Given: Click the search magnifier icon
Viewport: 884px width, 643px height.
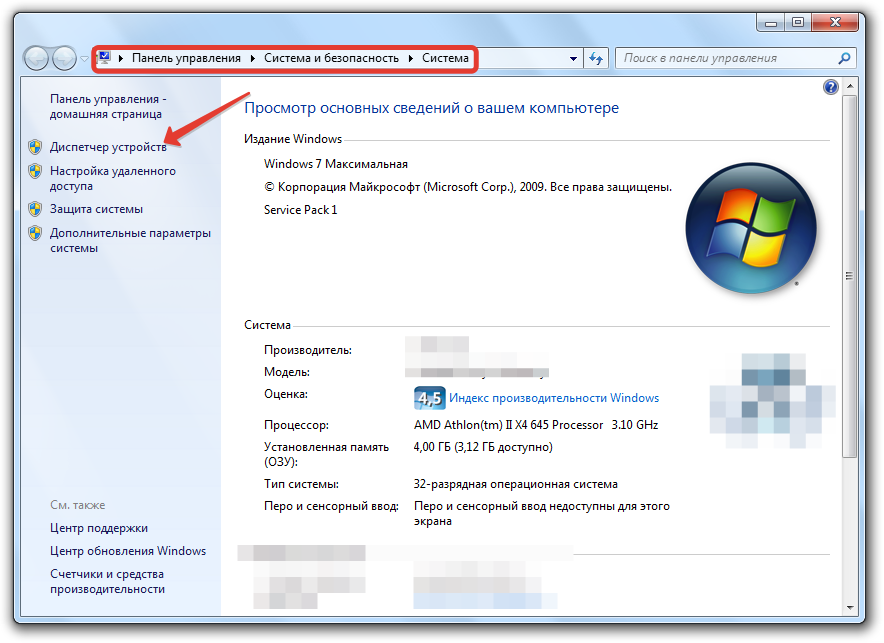Looking at the screenshot, I should tap(844, 58).
